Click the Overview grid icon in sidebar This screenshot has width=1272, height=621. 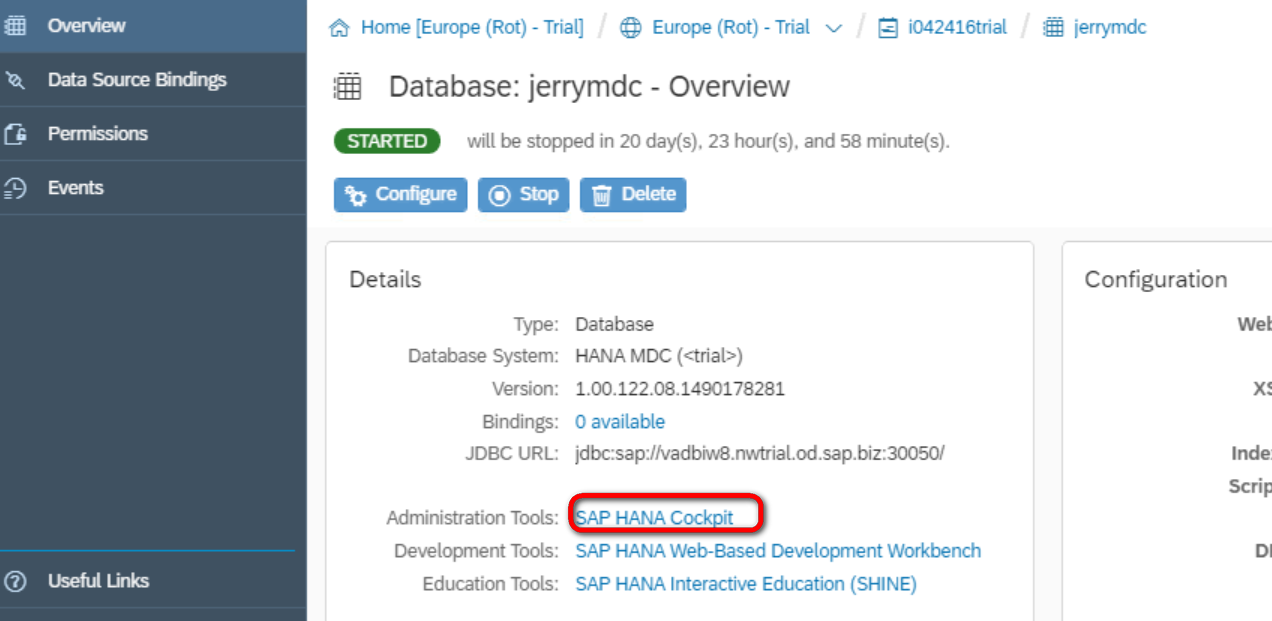point(15,26)
